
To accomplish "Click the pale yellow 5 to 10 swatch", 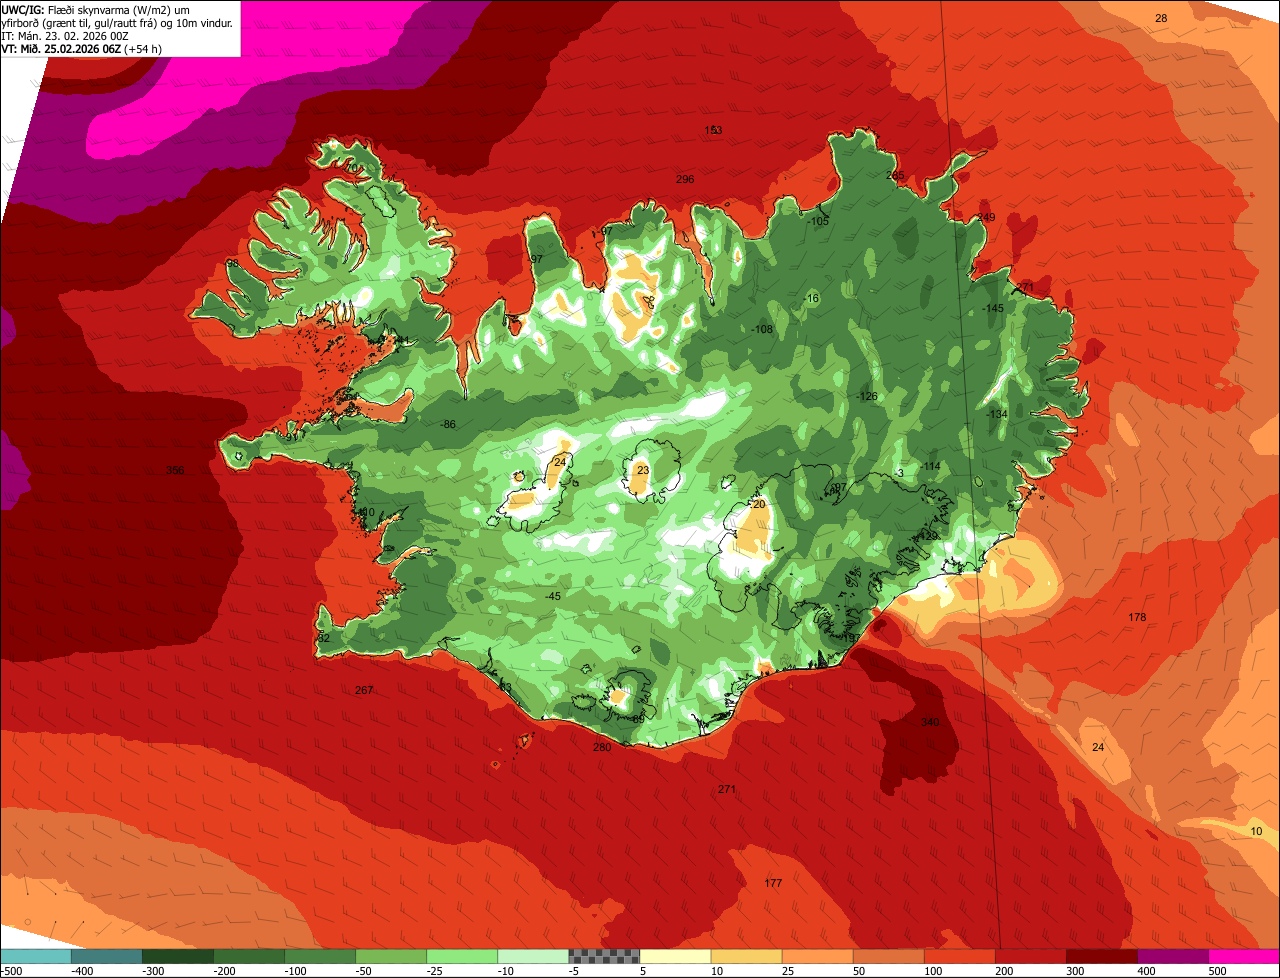I will click(675, 956).
